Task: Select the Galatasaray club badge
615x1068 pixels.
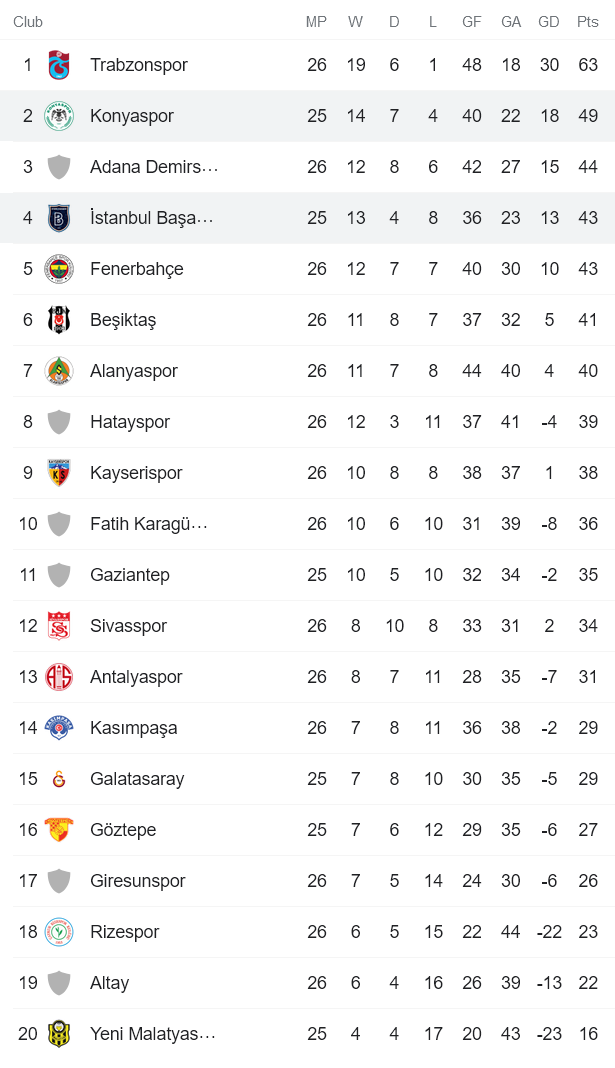Action: 60,779
